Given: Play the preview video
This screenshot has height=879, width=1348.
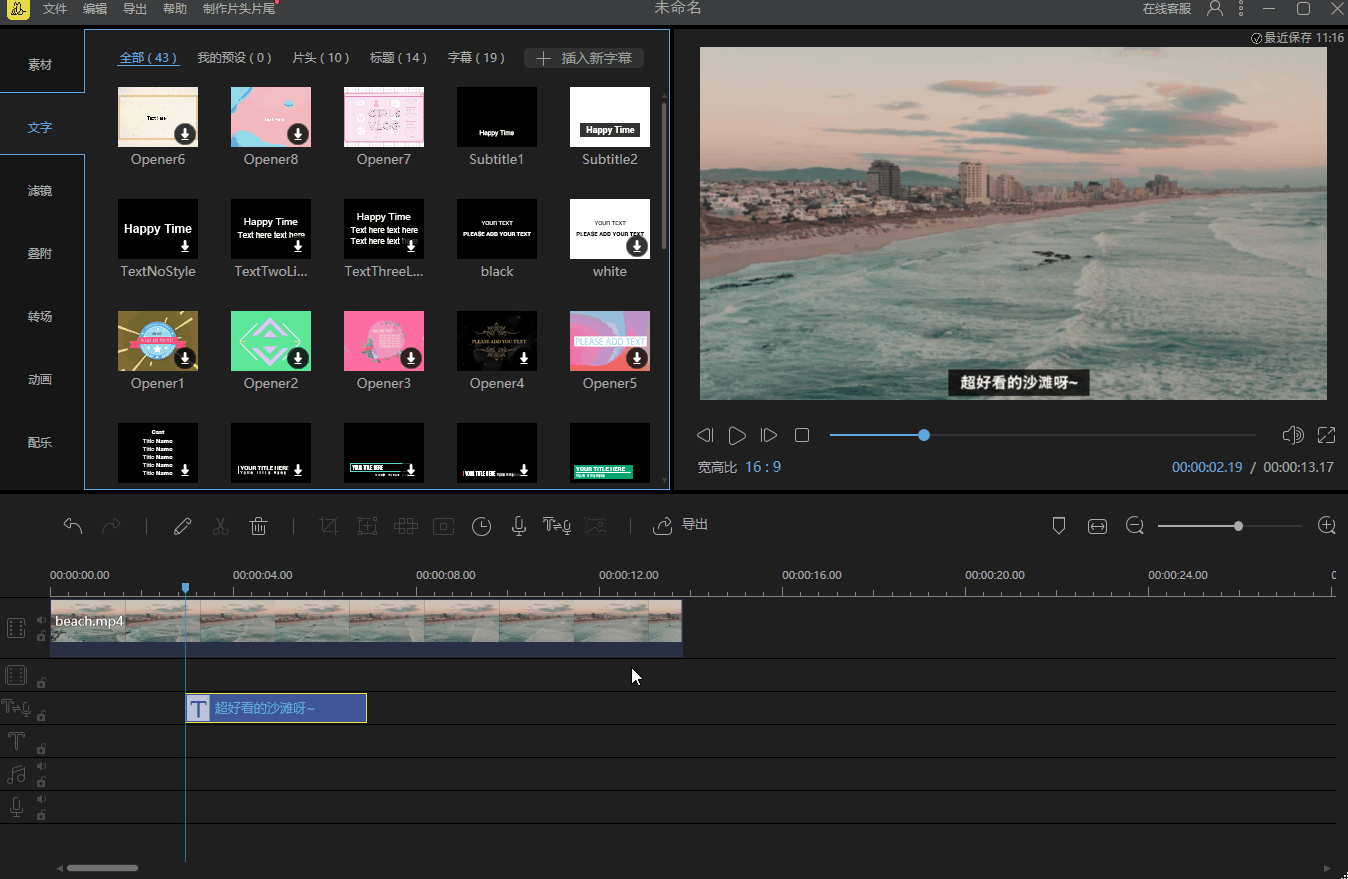Looking at the screenshot, I should click(x=737, y=435).
